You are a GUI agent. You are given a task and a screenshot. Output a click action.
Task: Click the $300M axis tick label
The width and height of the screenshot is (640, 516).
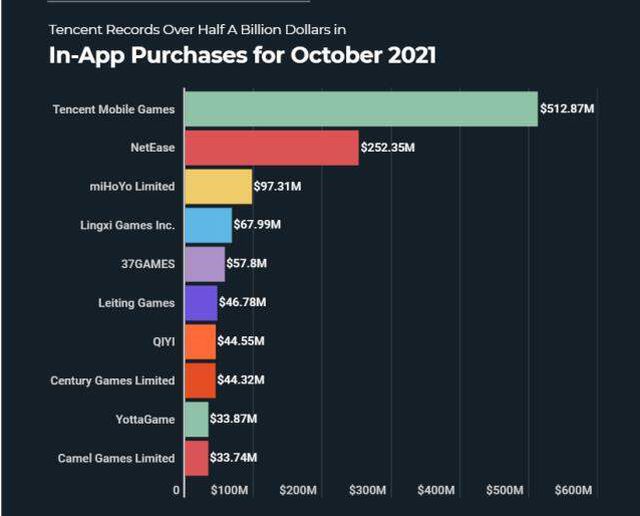(367, 490)
